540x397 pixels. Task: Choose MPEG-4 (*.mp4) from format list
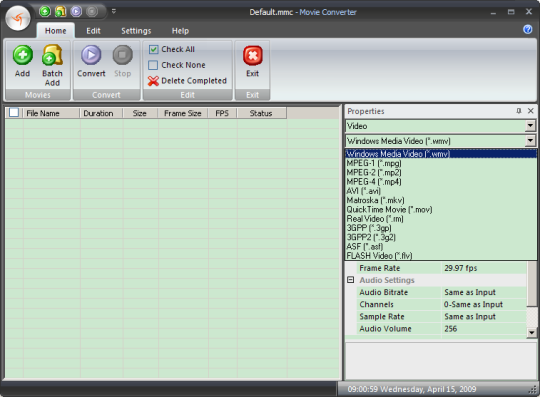(x=374, y=182)
